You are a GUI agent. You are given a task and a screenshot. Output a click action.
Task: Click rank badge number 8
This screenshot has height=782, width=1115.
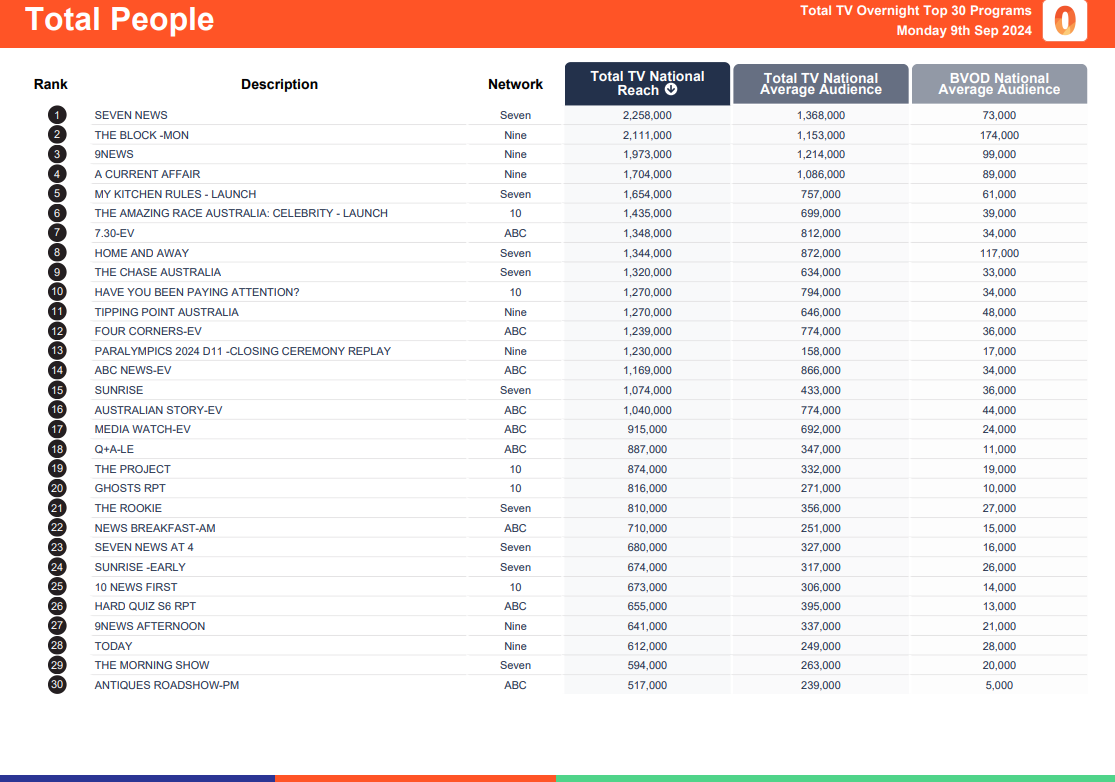57,253
